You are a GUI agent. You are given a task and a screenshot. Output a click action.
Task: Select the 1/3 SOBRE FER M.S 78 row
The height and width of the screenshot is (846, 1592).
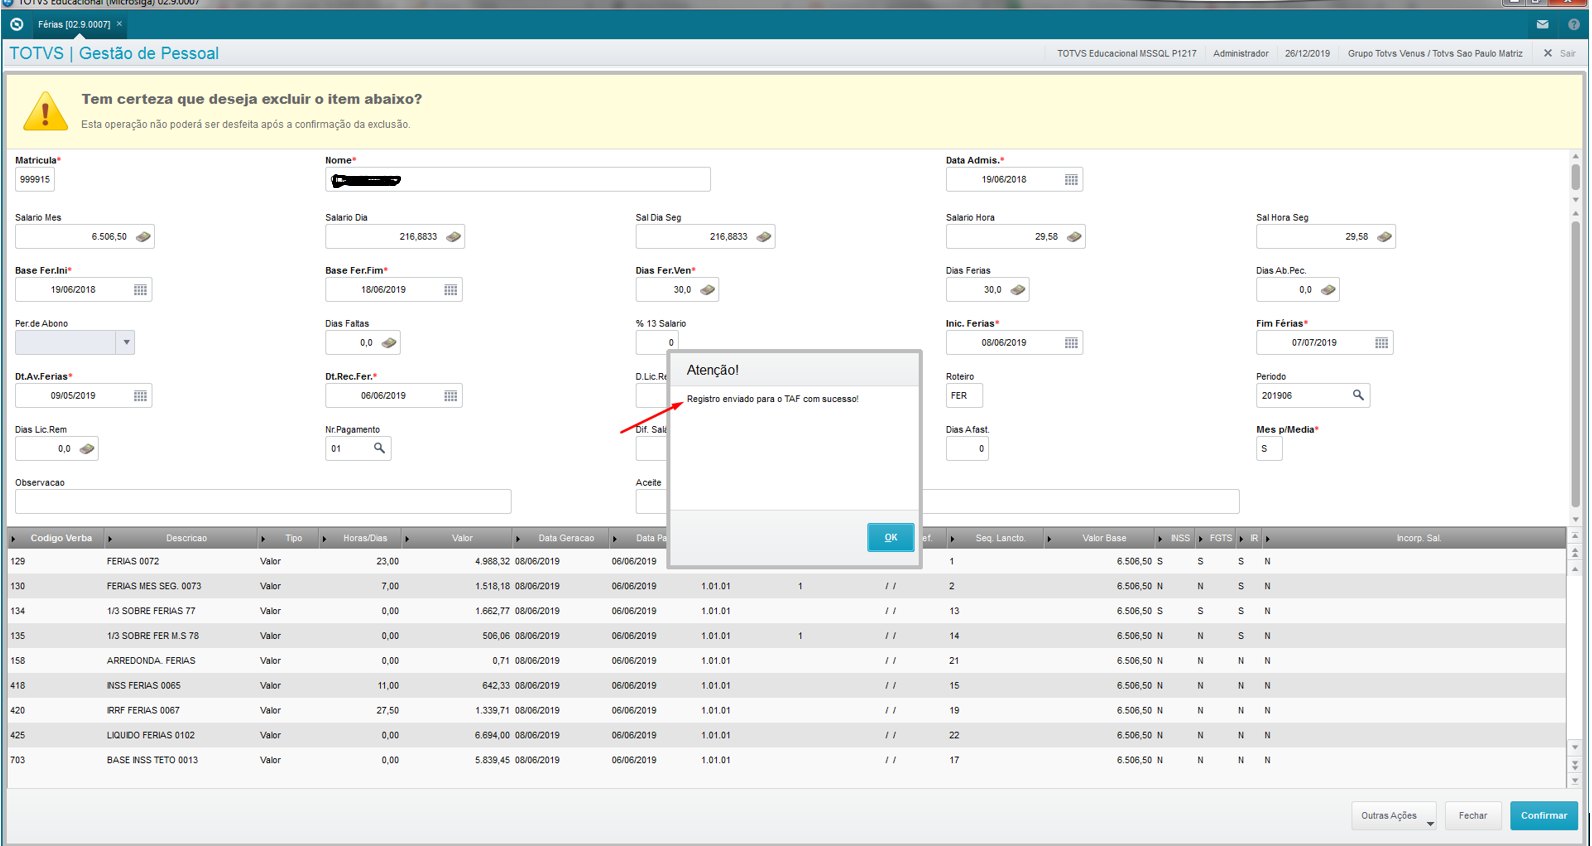[786, 636]
